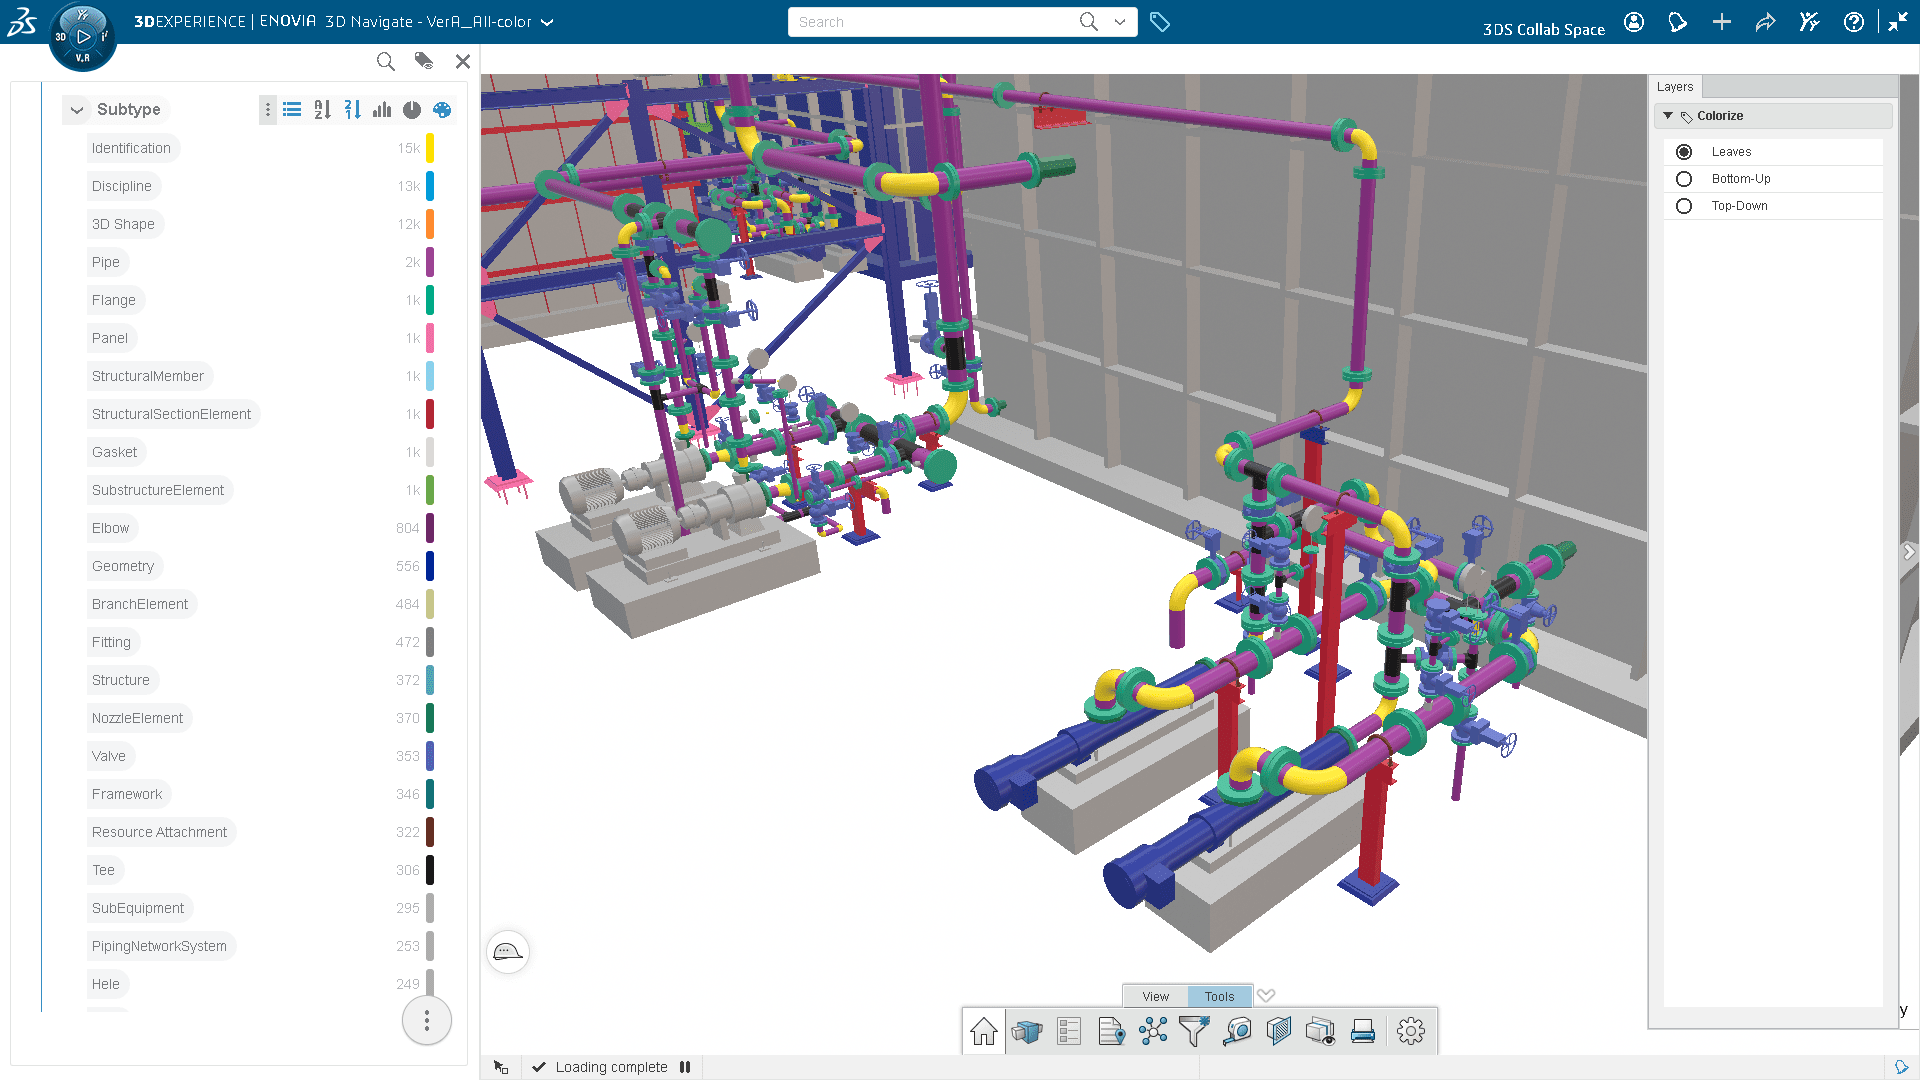The width and height of the screenshot is (1920, 1080).
Task: Click the orange 3D Shape color swatch
Action: (x=430, y=224)
